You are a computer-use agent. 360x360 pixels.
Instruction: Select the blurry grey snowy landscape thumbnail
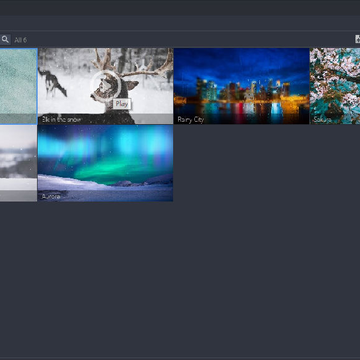18,163
